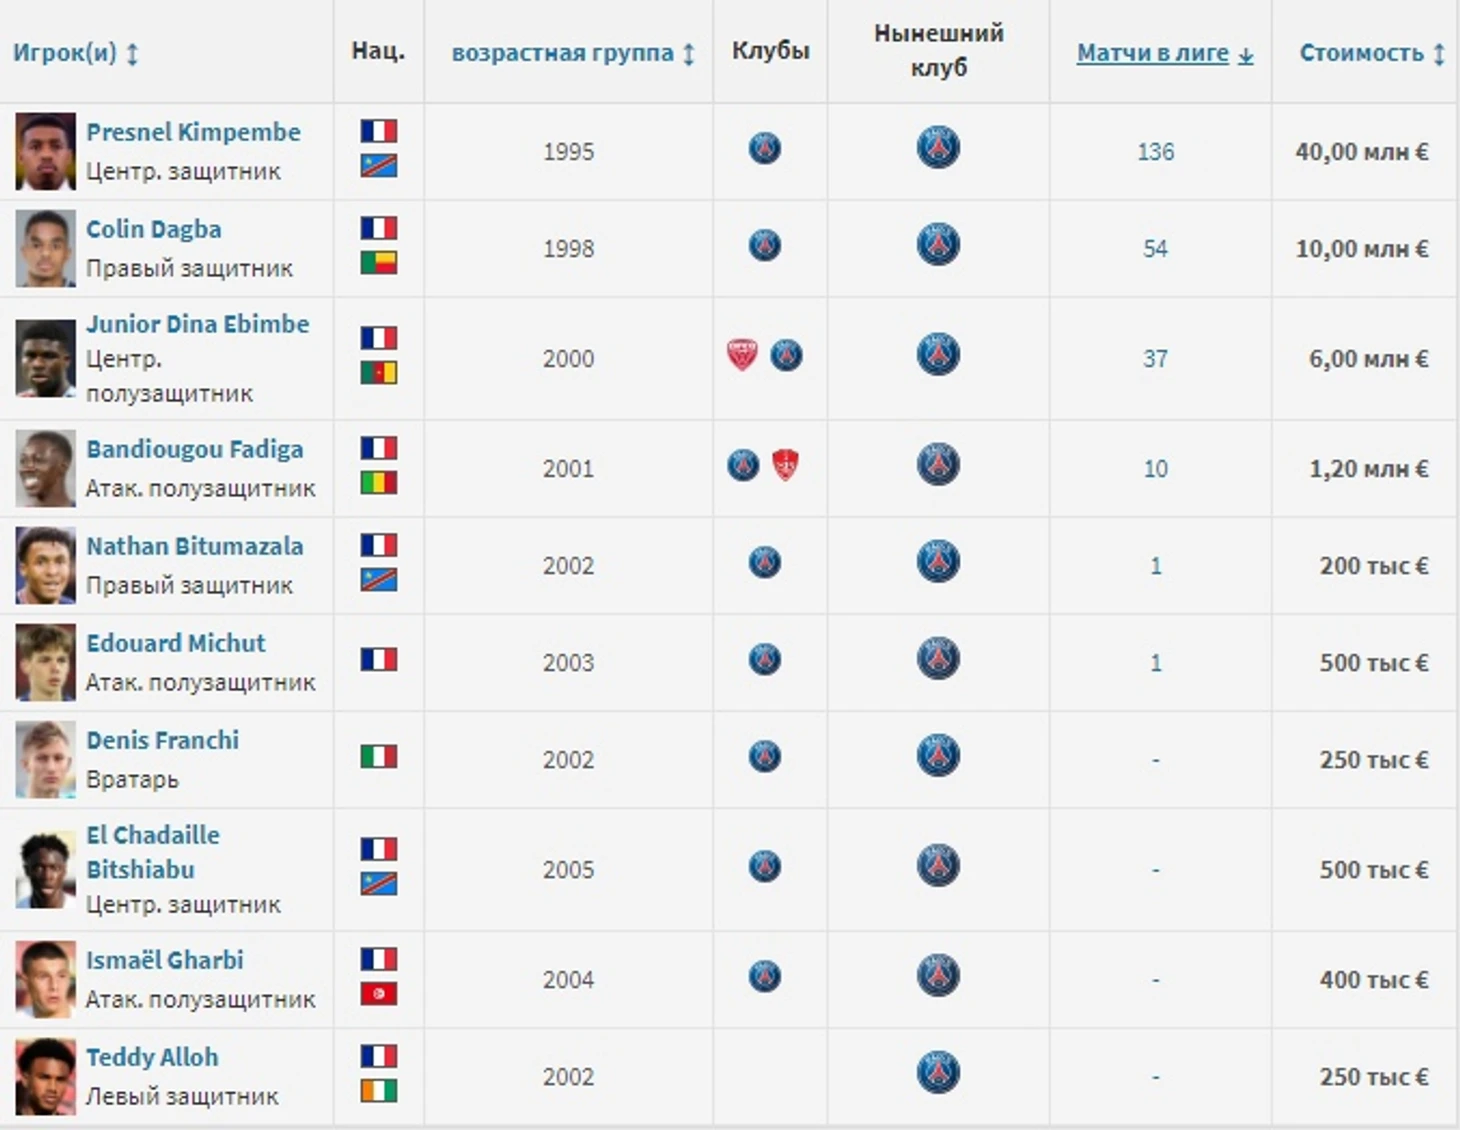
Task: Click current club PSG crest for Colin Dagba
Action: (x=938, y=245)
